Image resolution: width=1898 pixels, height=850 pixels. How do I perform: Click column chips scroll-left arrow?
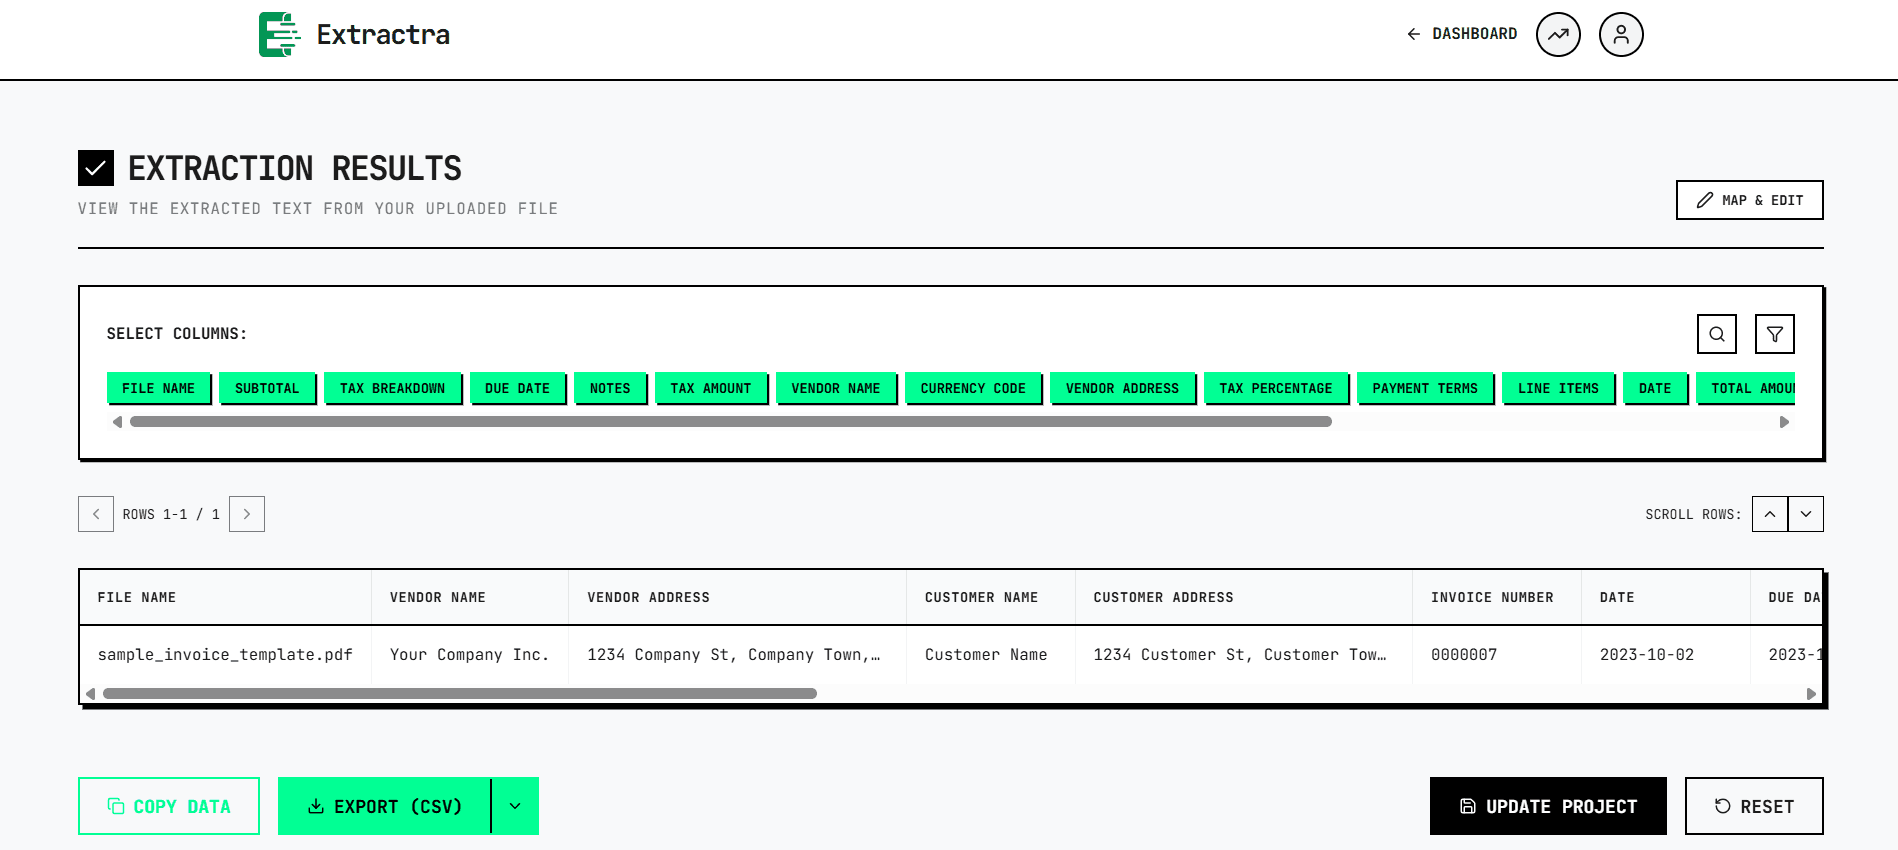click(x=117, y=422)
